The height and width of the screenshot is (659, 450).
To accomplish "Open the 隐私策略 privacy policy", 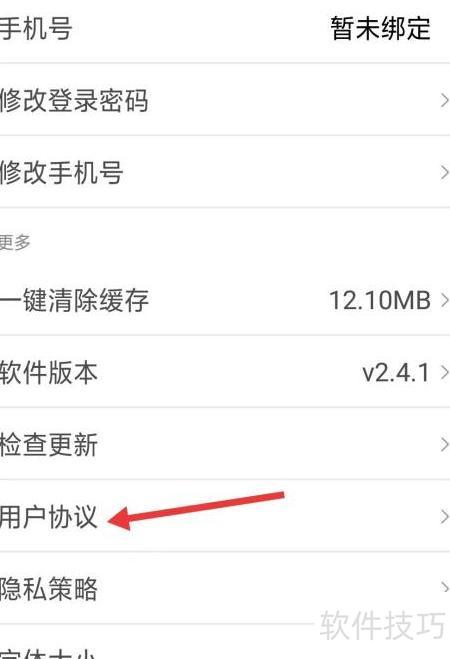I will coord(225,588).
